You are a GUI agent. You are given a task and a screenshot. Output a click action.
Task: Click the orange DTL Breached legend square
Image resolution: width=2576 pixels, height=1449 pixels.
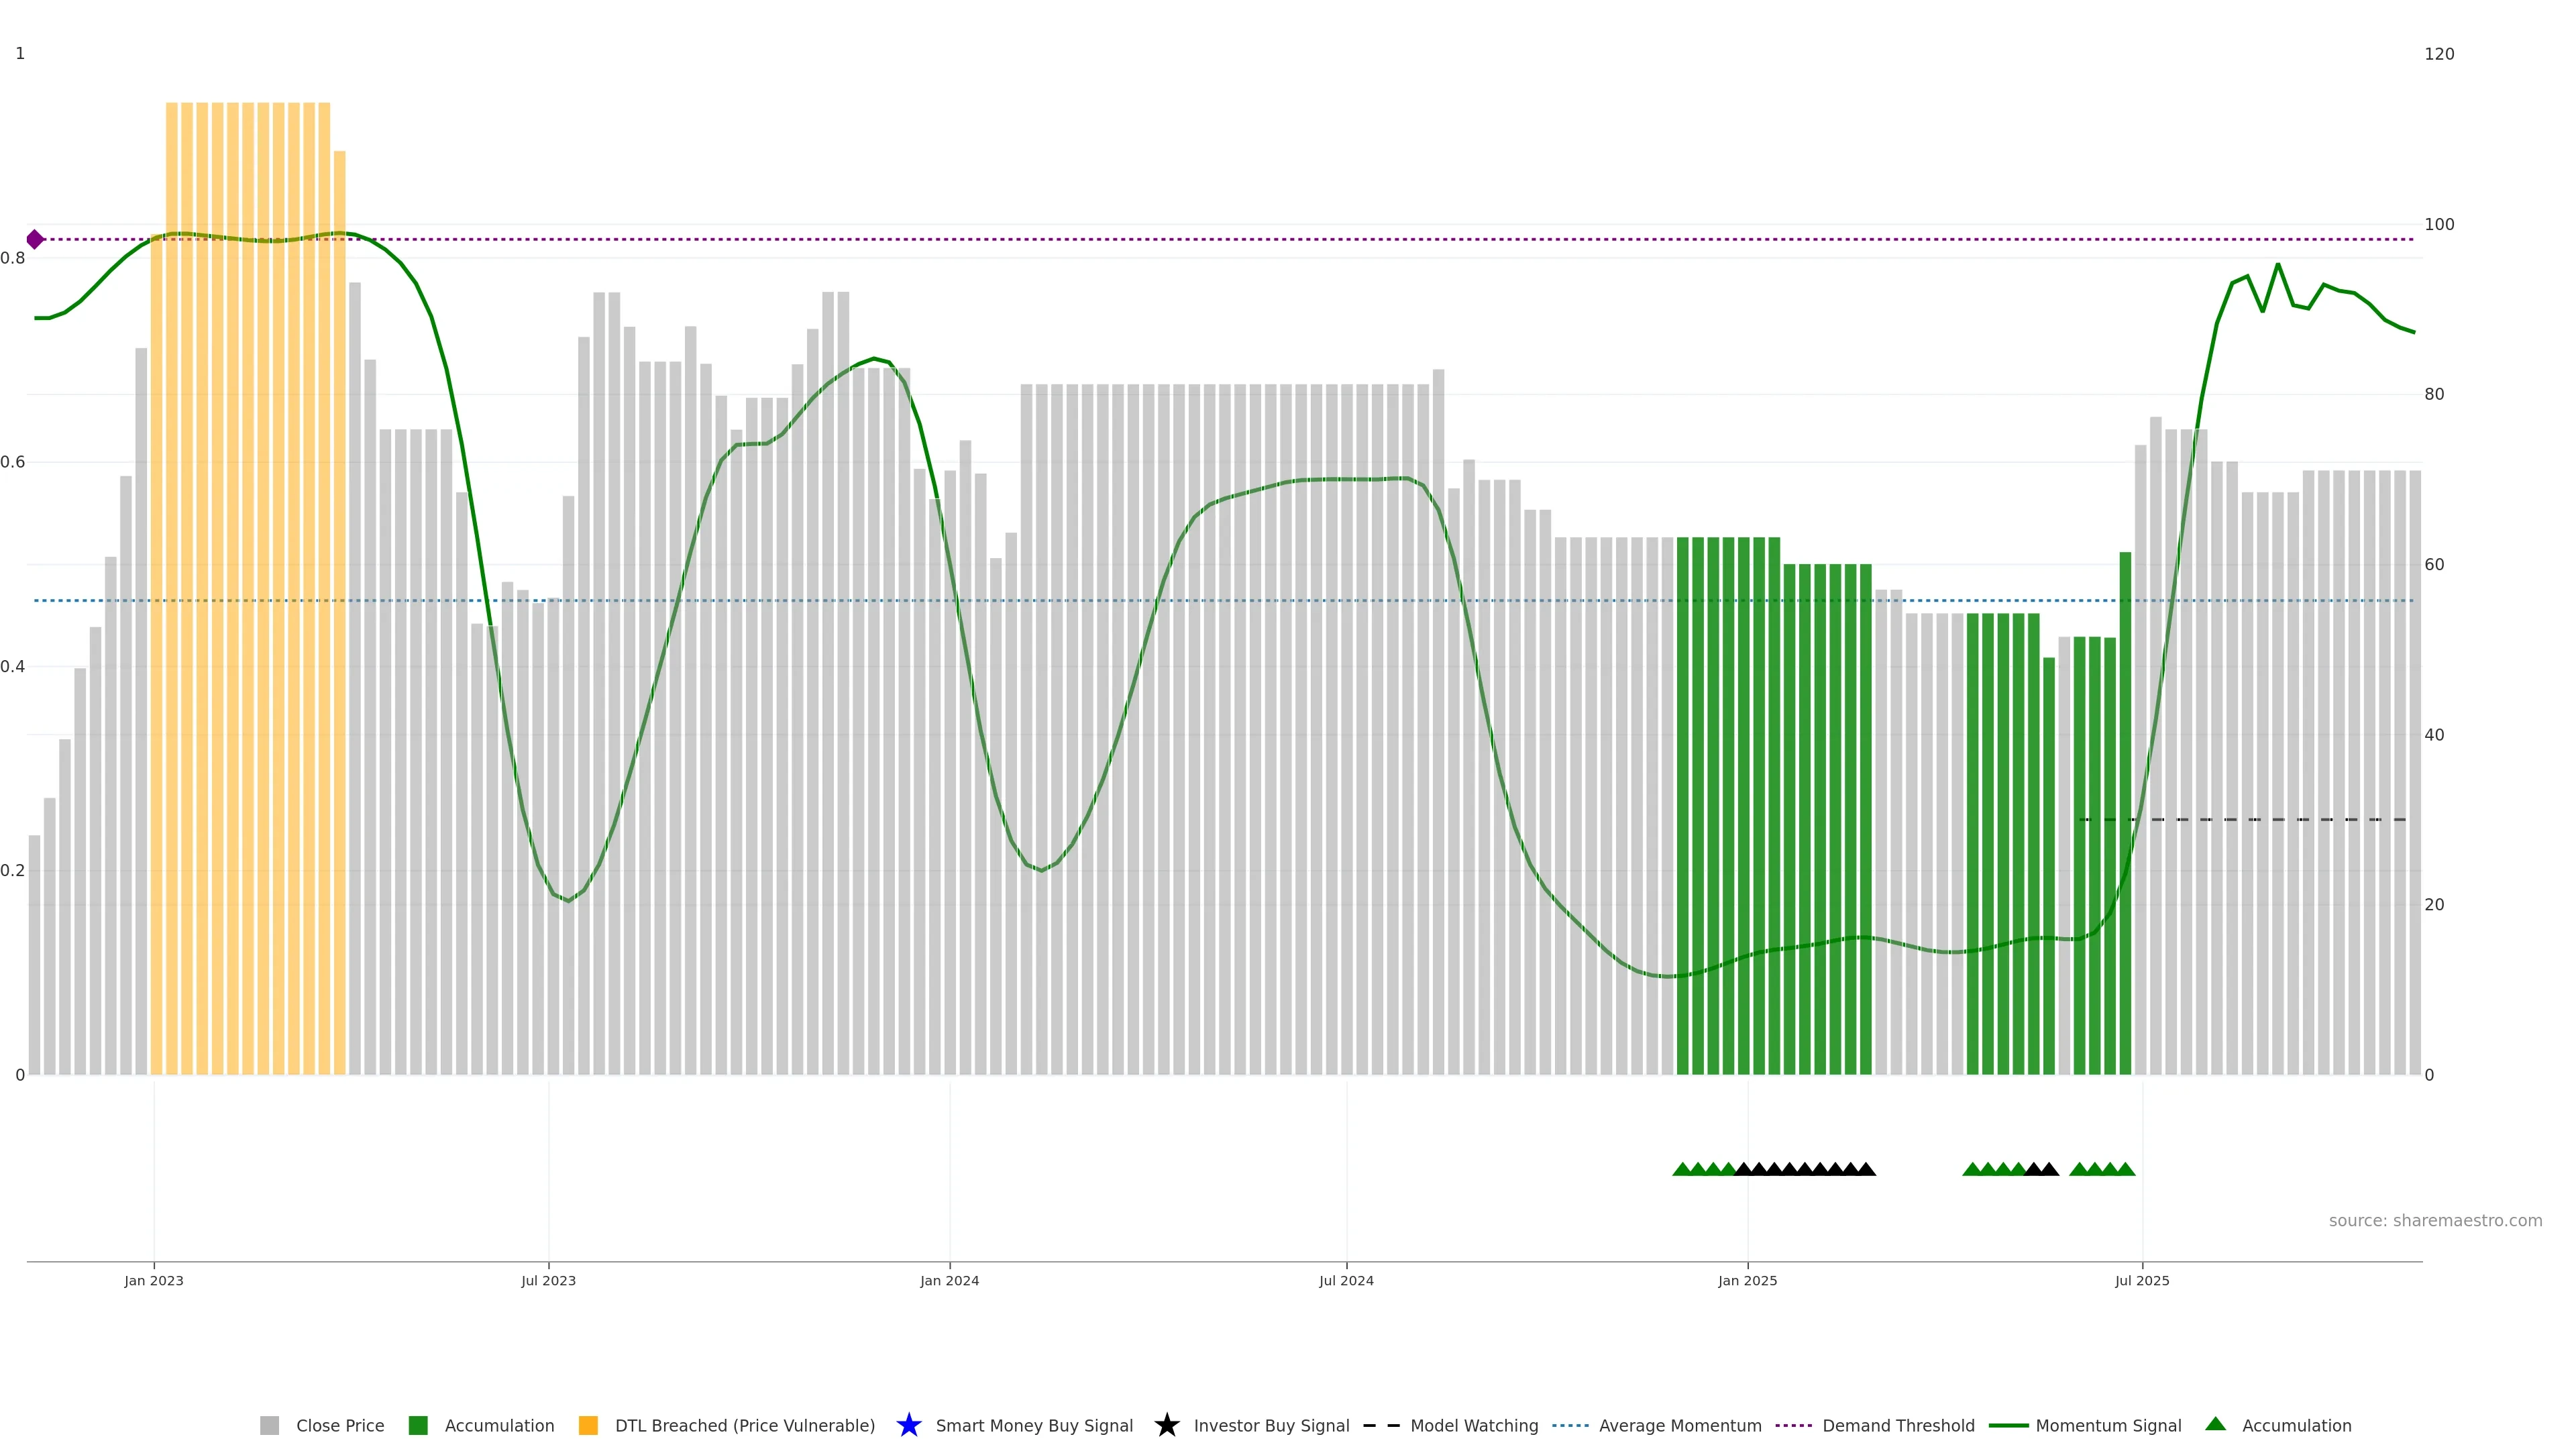(588, 1425)
